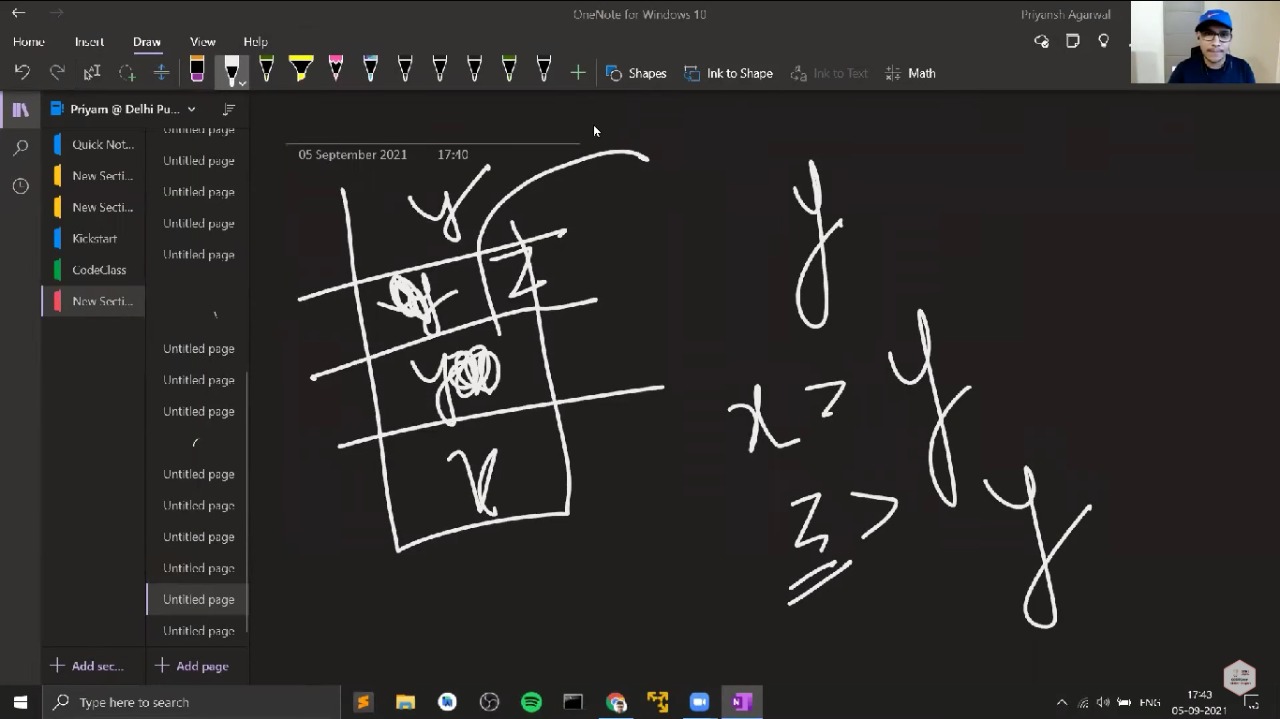Screen dimensions: 1280x719
Task: Choose the Insert or Remove Space tool
Action: click(x=161, y=72)
